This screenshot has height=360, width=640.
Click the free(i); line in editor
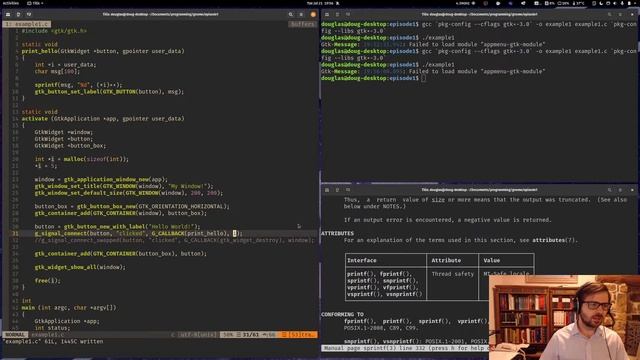click(47, 281)
